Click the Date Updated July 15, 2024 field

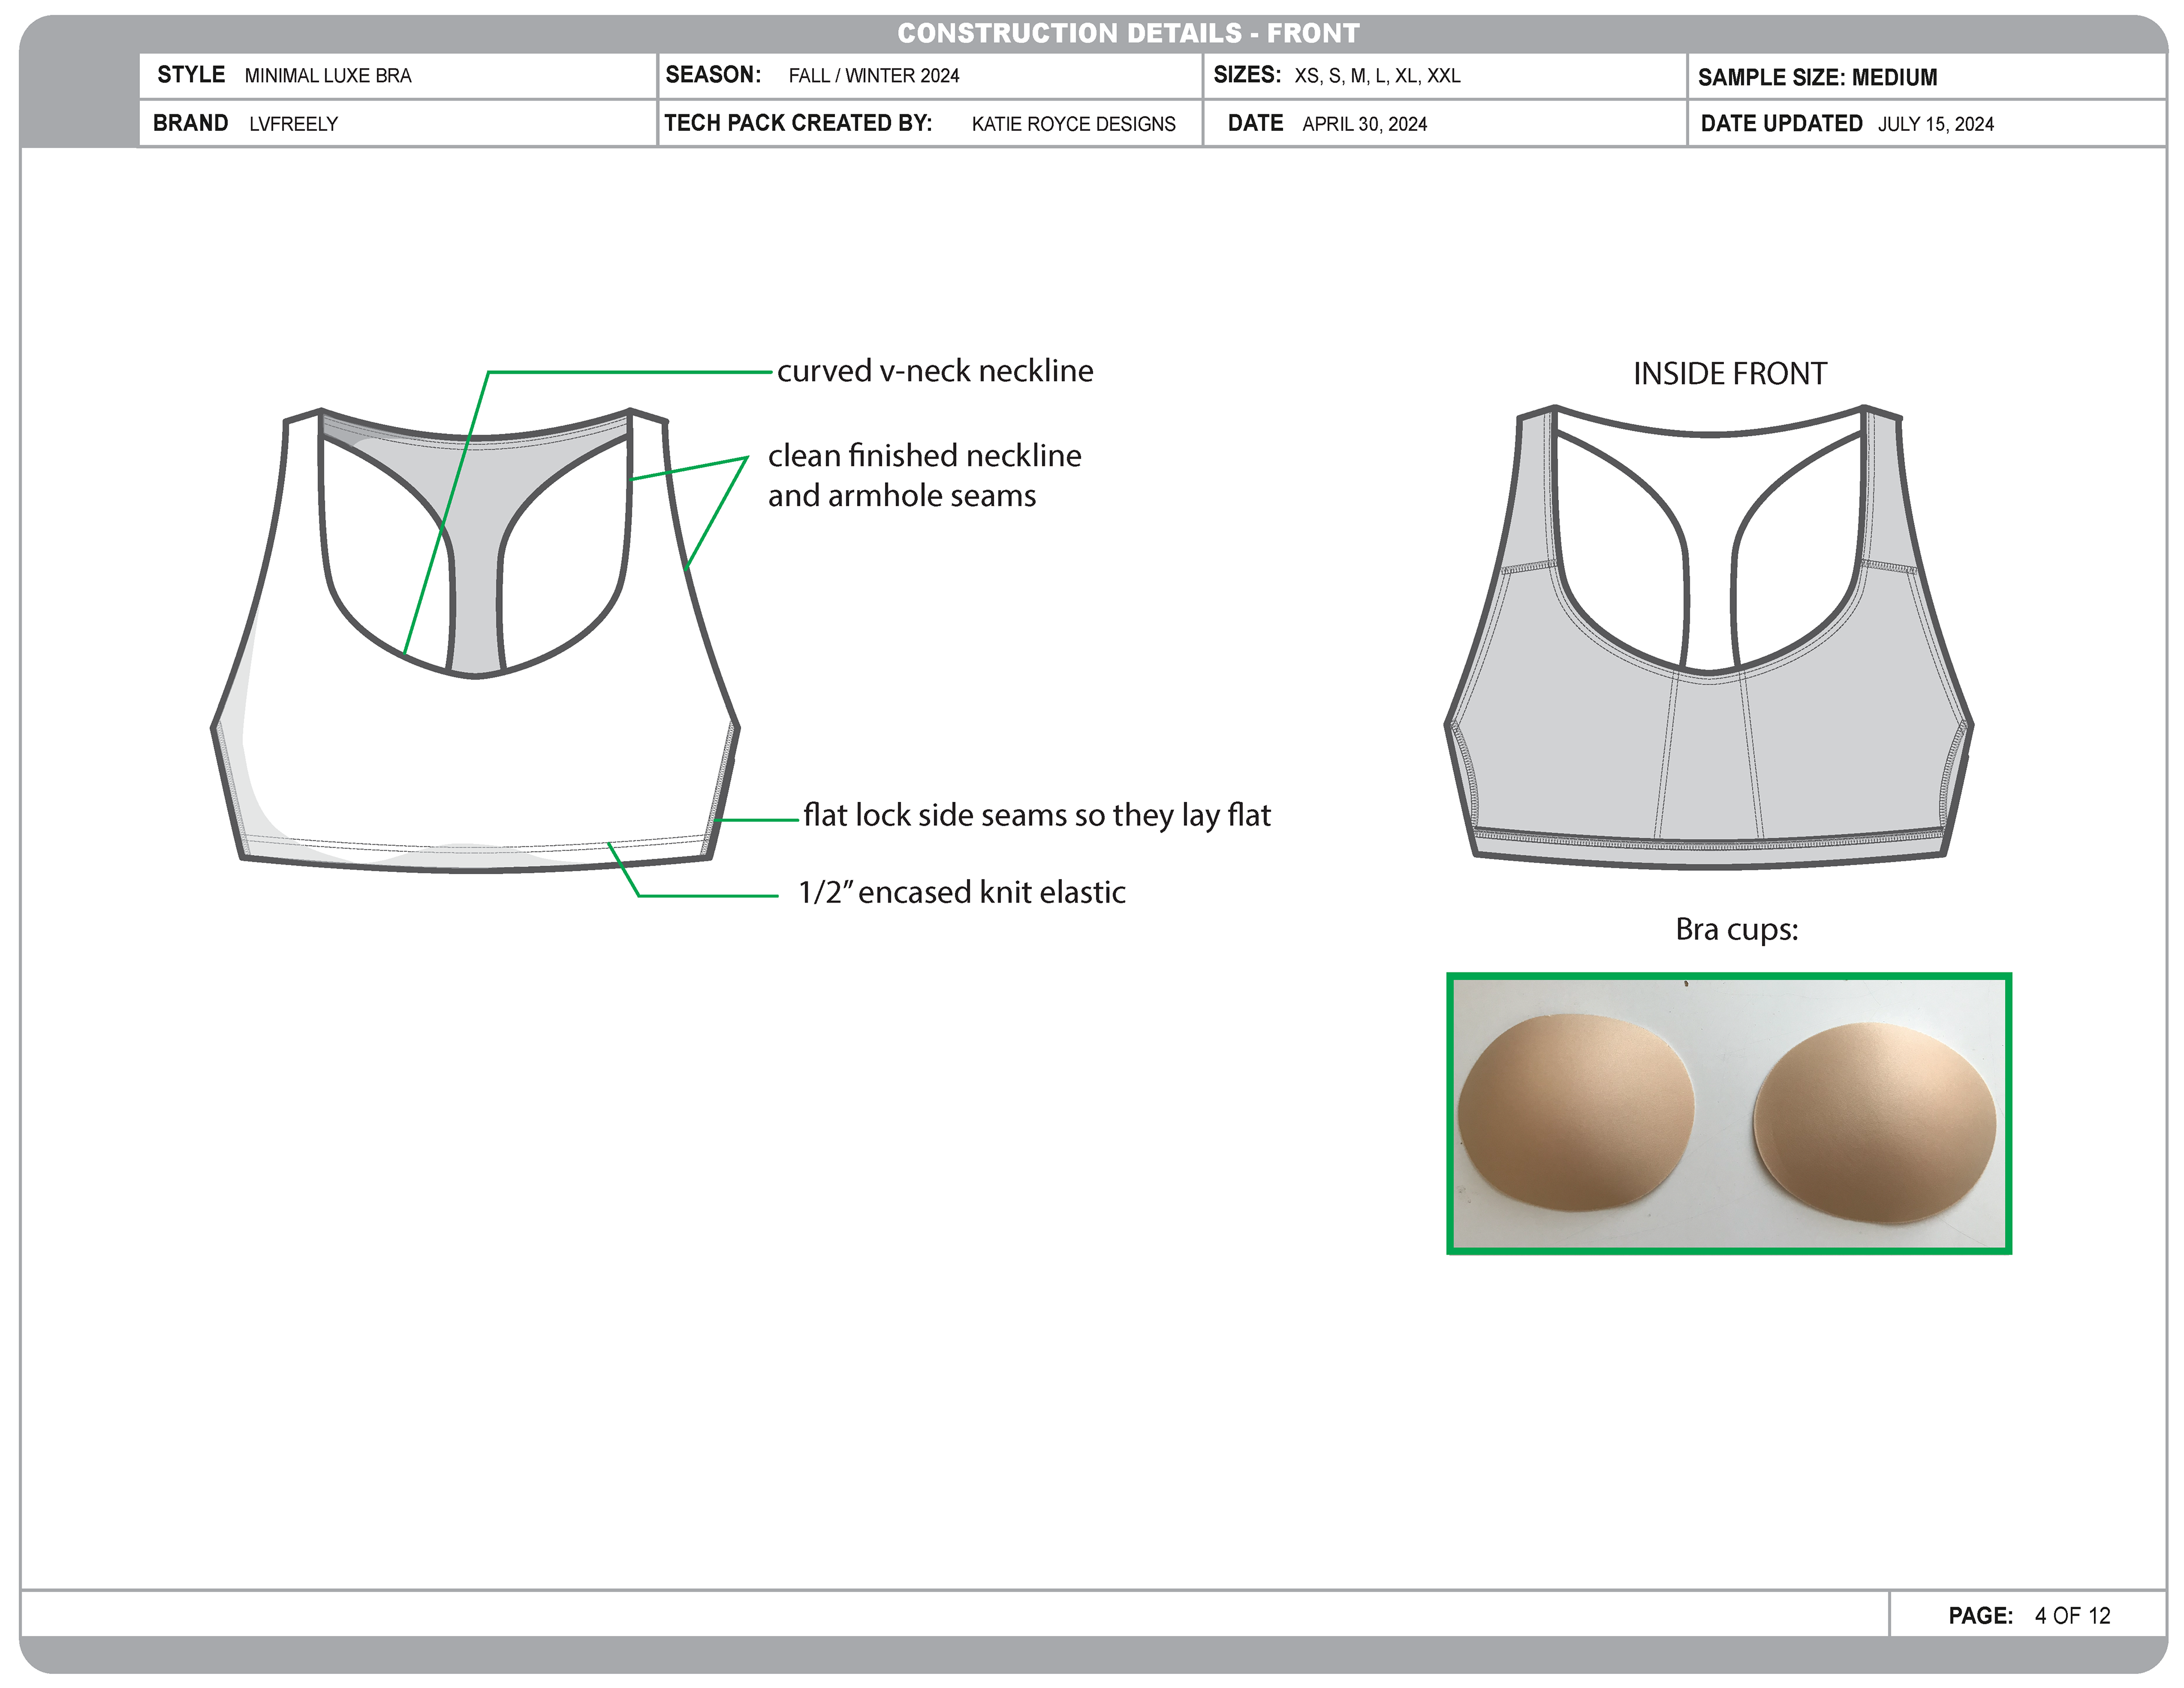coord(1935,124)
